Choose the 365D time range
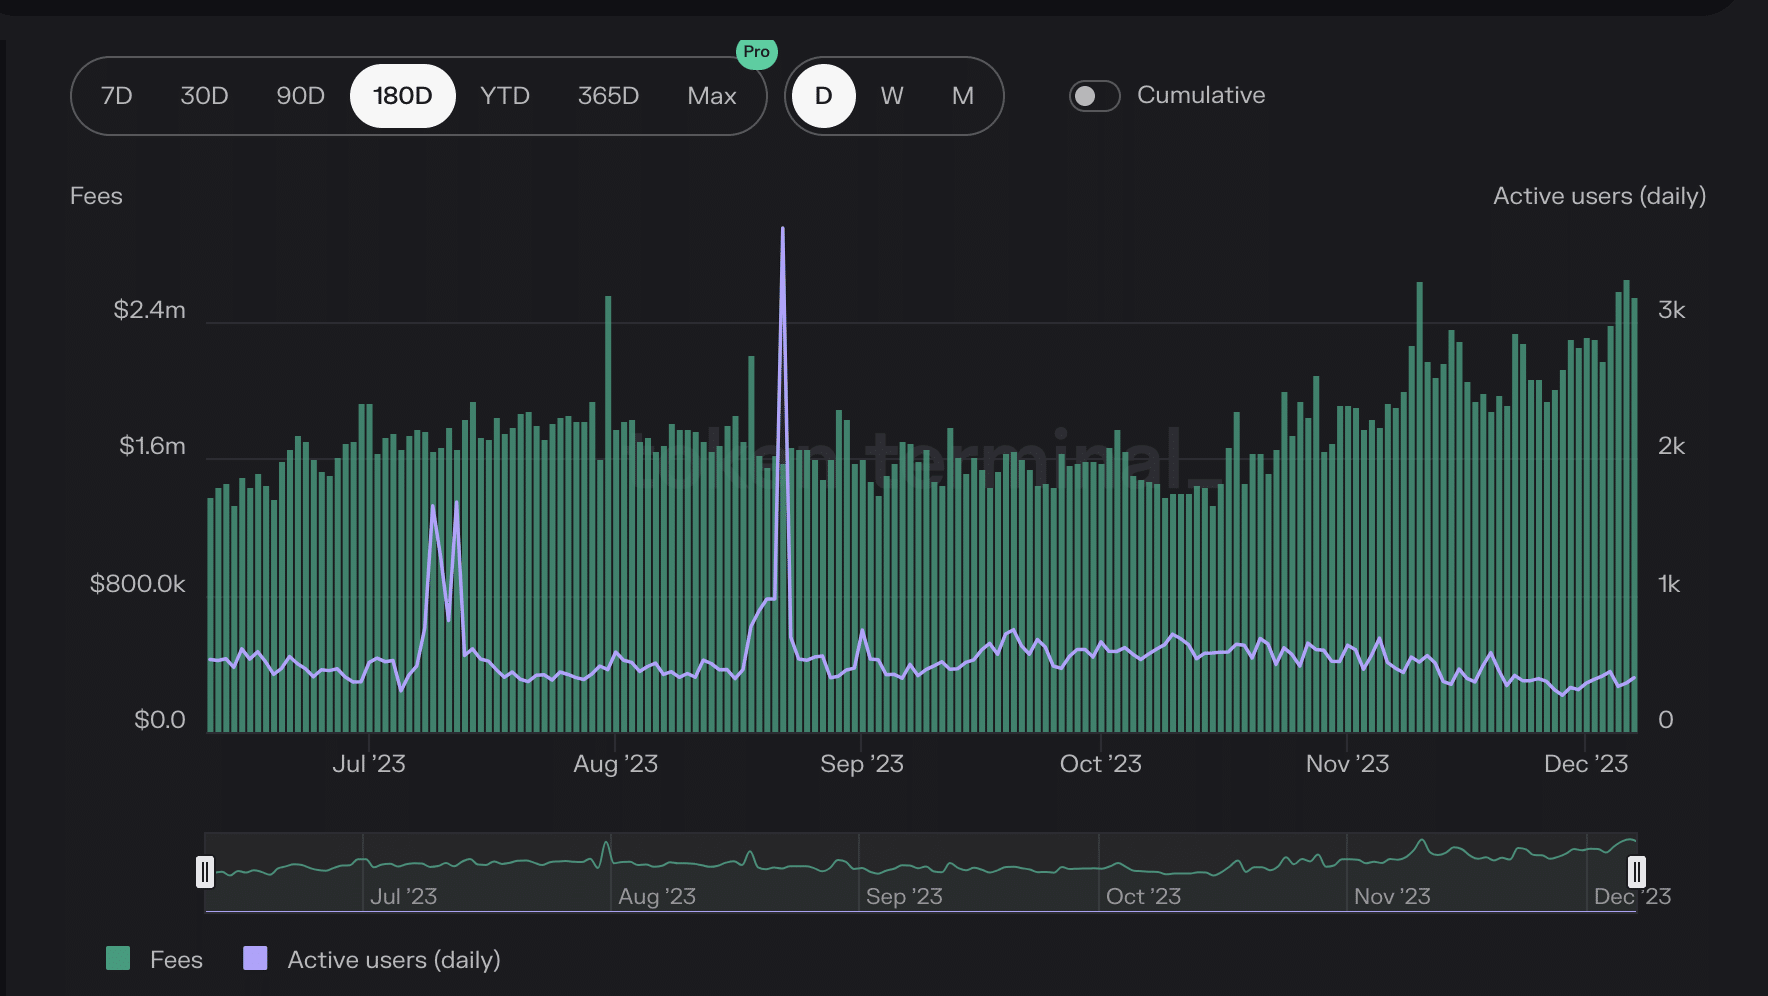This screenshot has width=1768, height=996. tap(608, 96)
